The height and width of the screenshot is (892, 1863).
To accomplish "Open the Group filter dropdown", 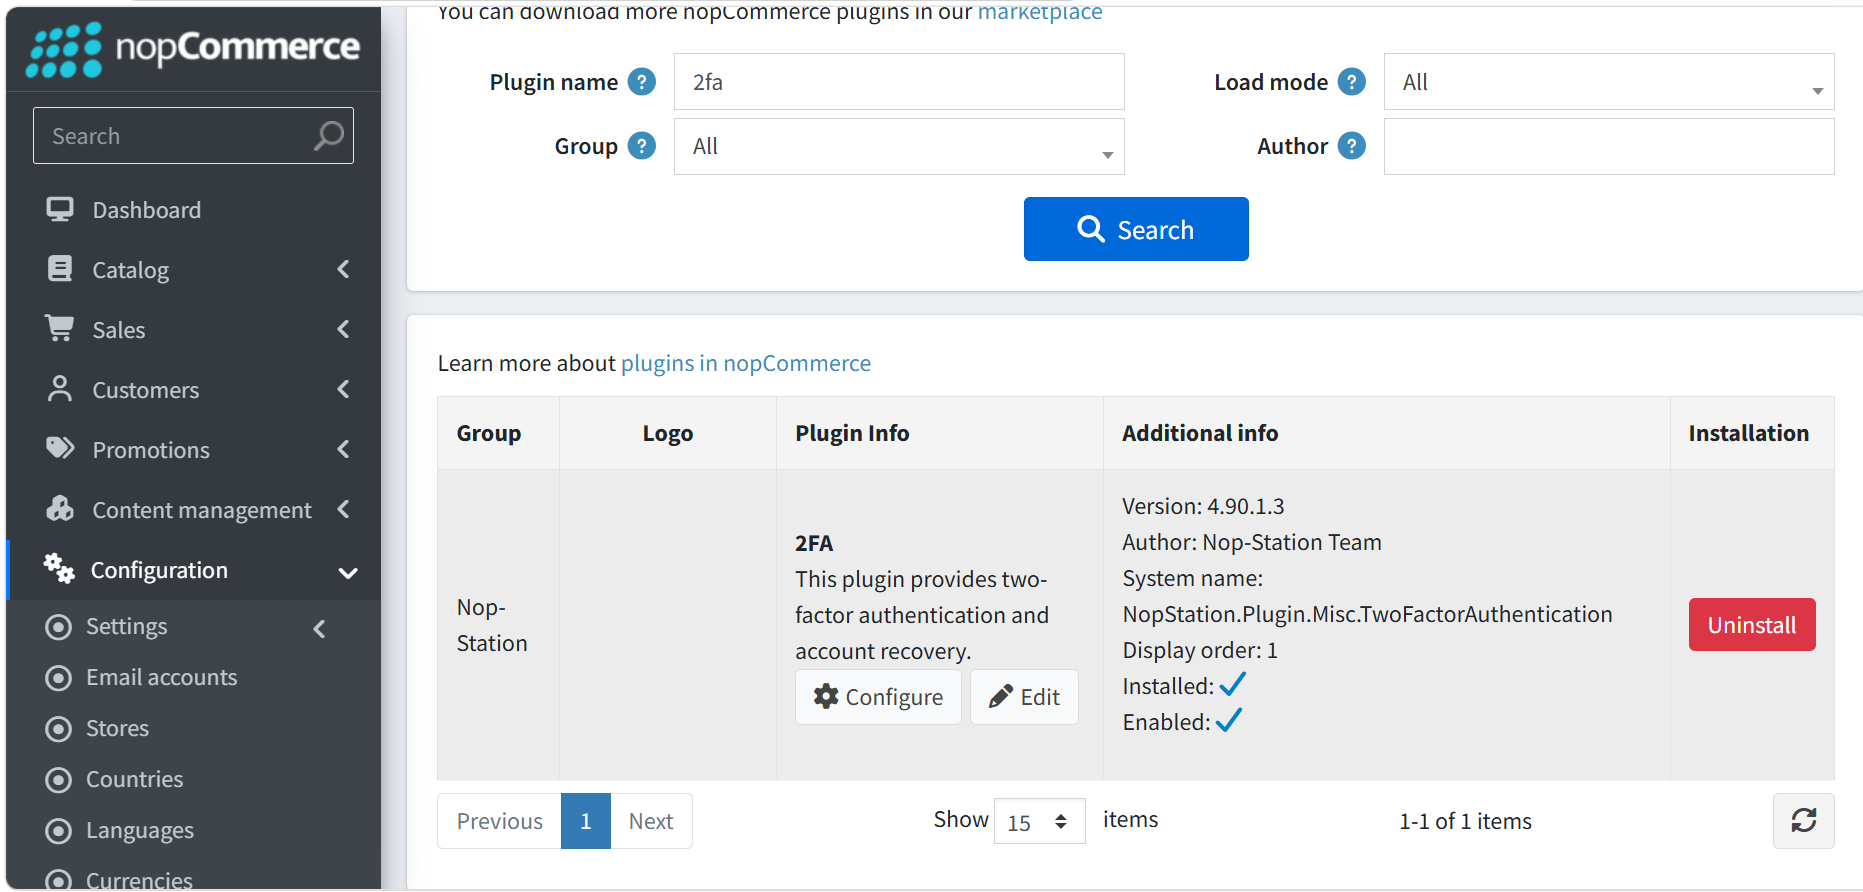I will 899,146.
